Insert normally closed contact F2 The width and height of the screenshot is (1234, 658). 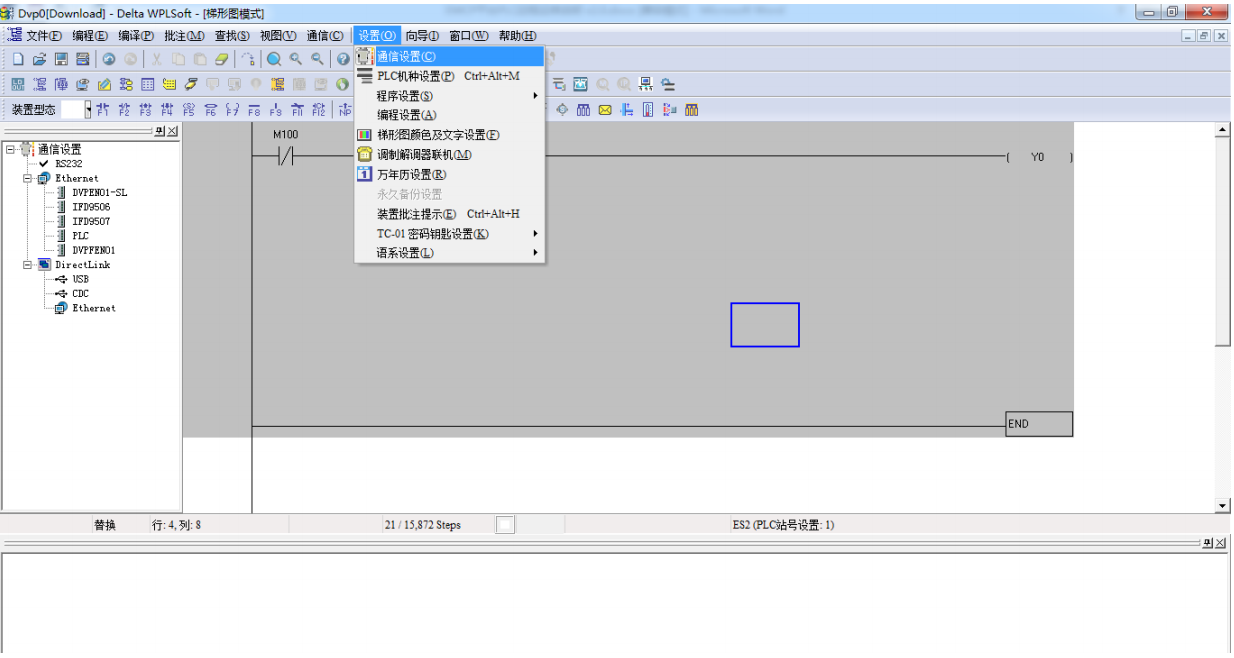[124, 109]
